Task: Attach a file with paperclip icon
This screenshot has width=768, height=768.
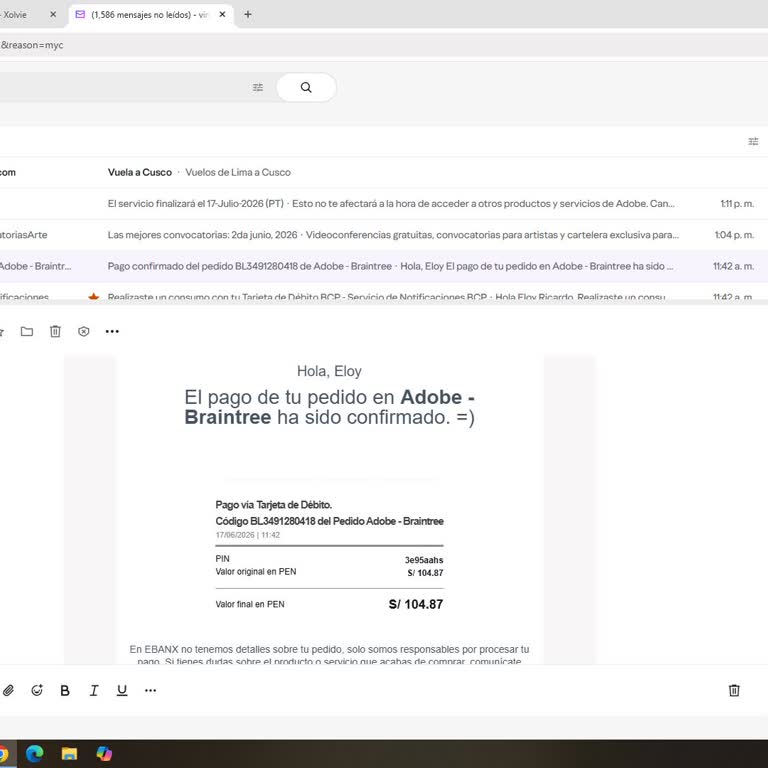Action: click(x=8, y=690)
